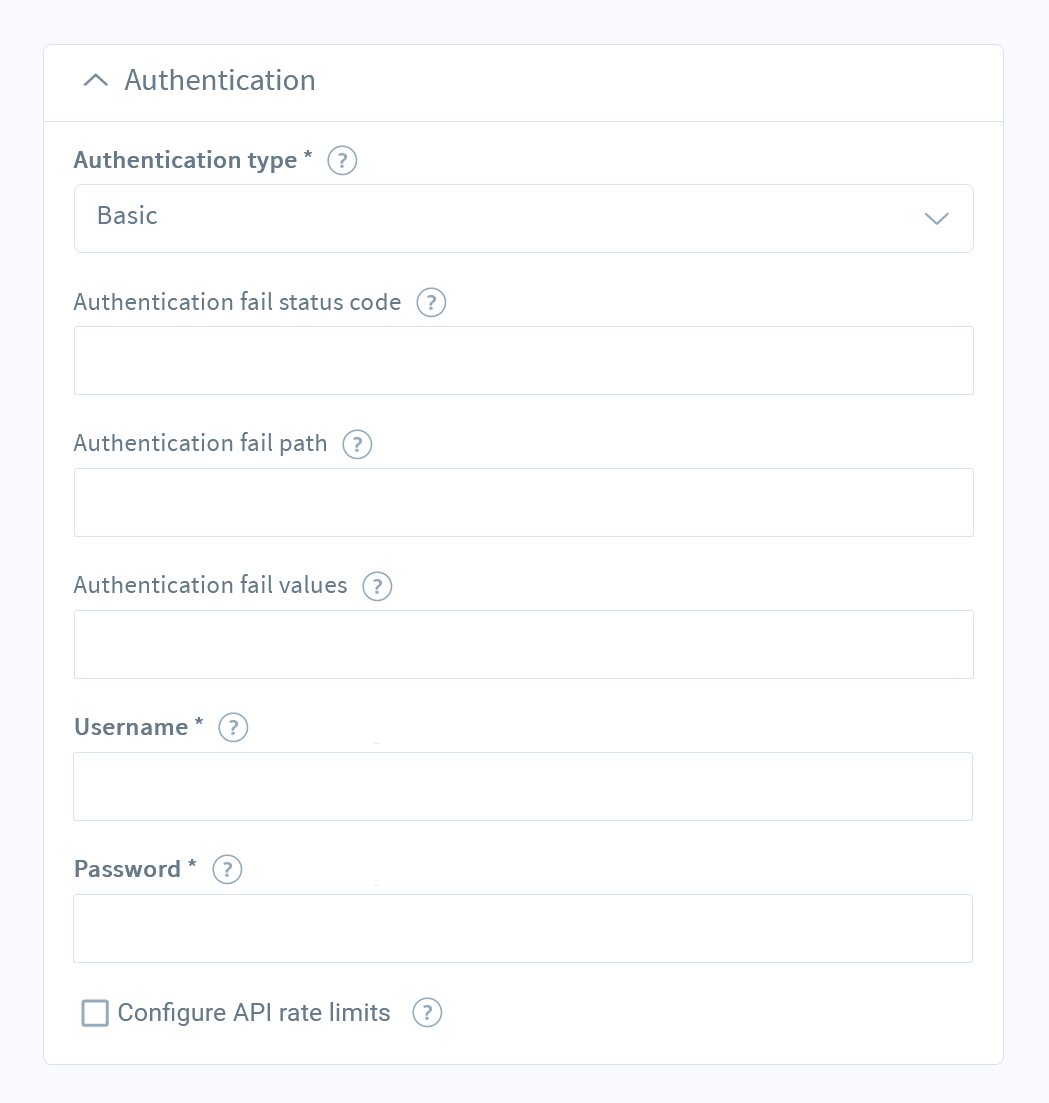1049x1103 pixels.
Task: Click the Username help question mark
Action: [233, 728]
